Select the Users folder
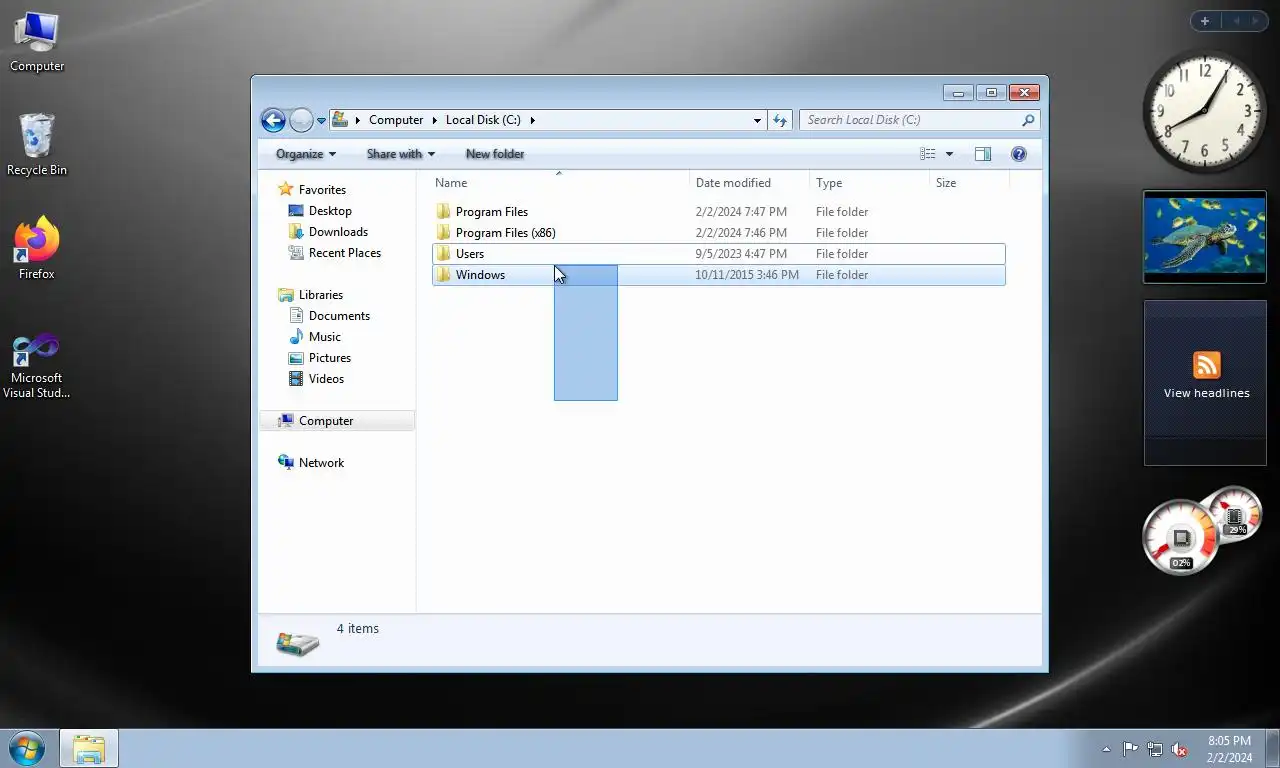The width and height of the screenshot is (1280, 768). click(x=719, y=254)
